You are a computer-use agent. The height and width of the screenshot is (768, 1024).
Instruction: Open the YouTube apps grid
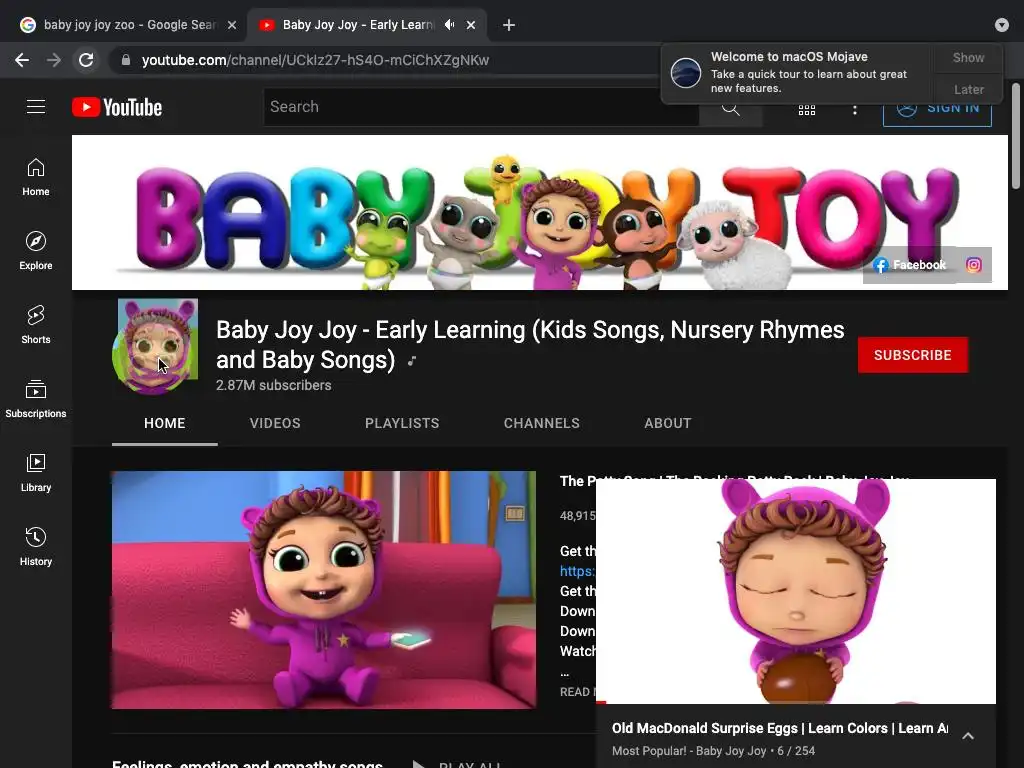click(x=807, y=109)
